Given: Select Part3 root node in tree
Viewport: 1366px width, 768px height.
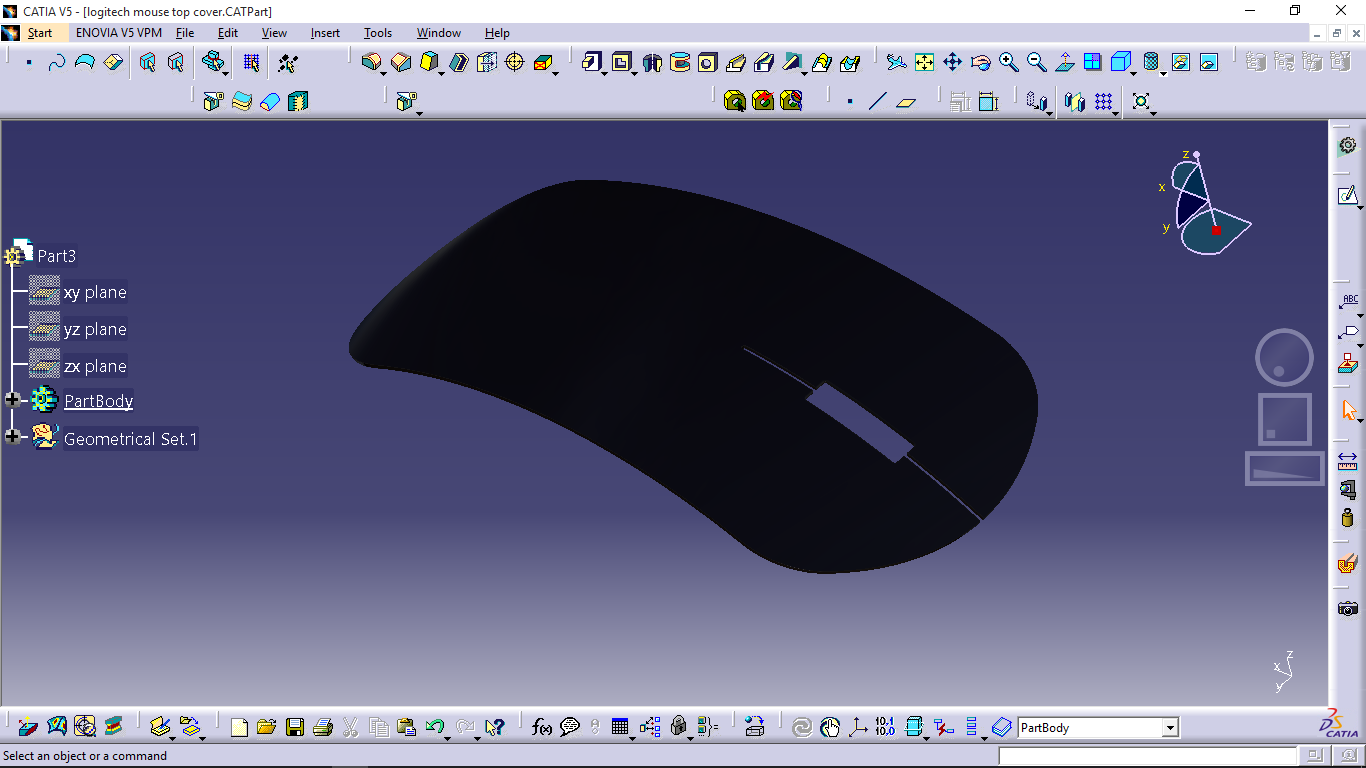Looking at the screenshot, I should click(x=56, y=256).
